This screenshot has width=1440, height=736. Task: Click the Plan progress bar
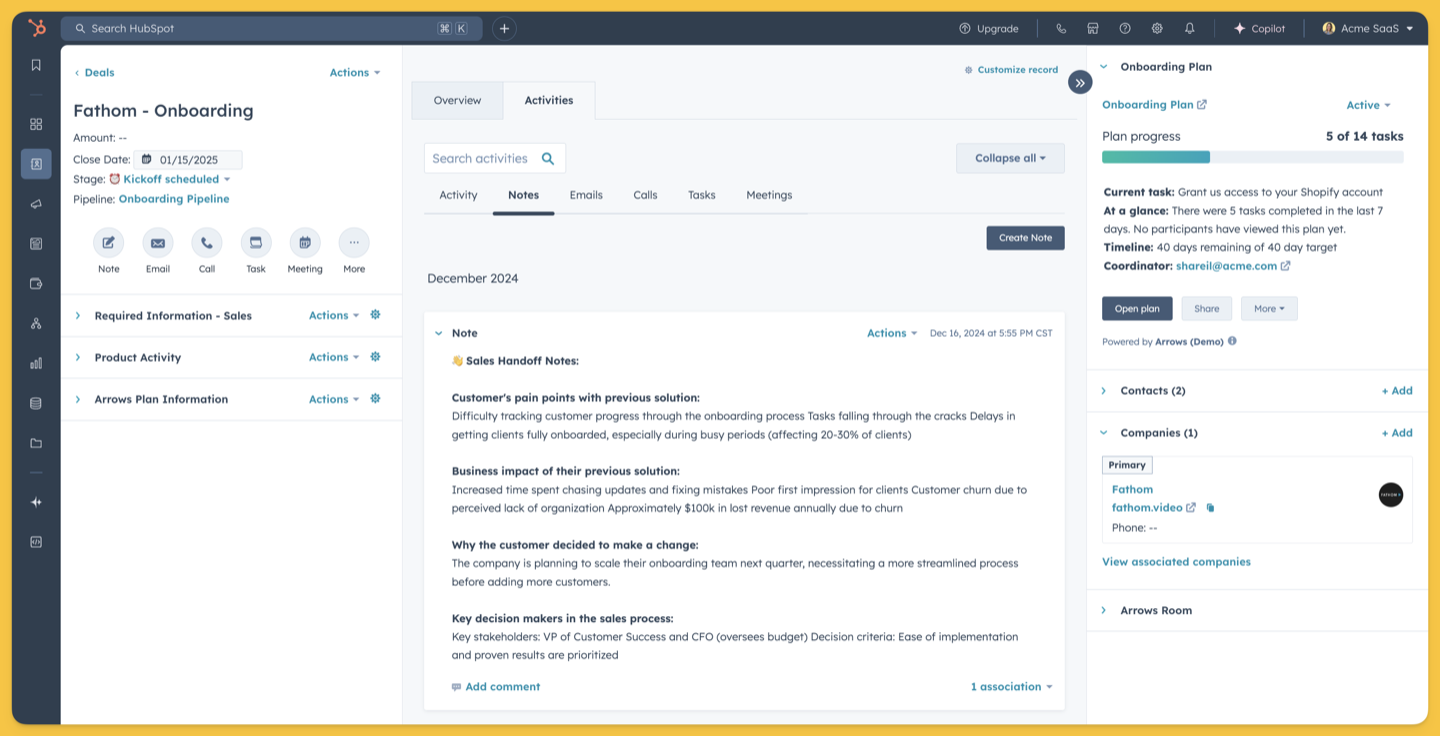pyautogui.click(x=1252, y=157)
